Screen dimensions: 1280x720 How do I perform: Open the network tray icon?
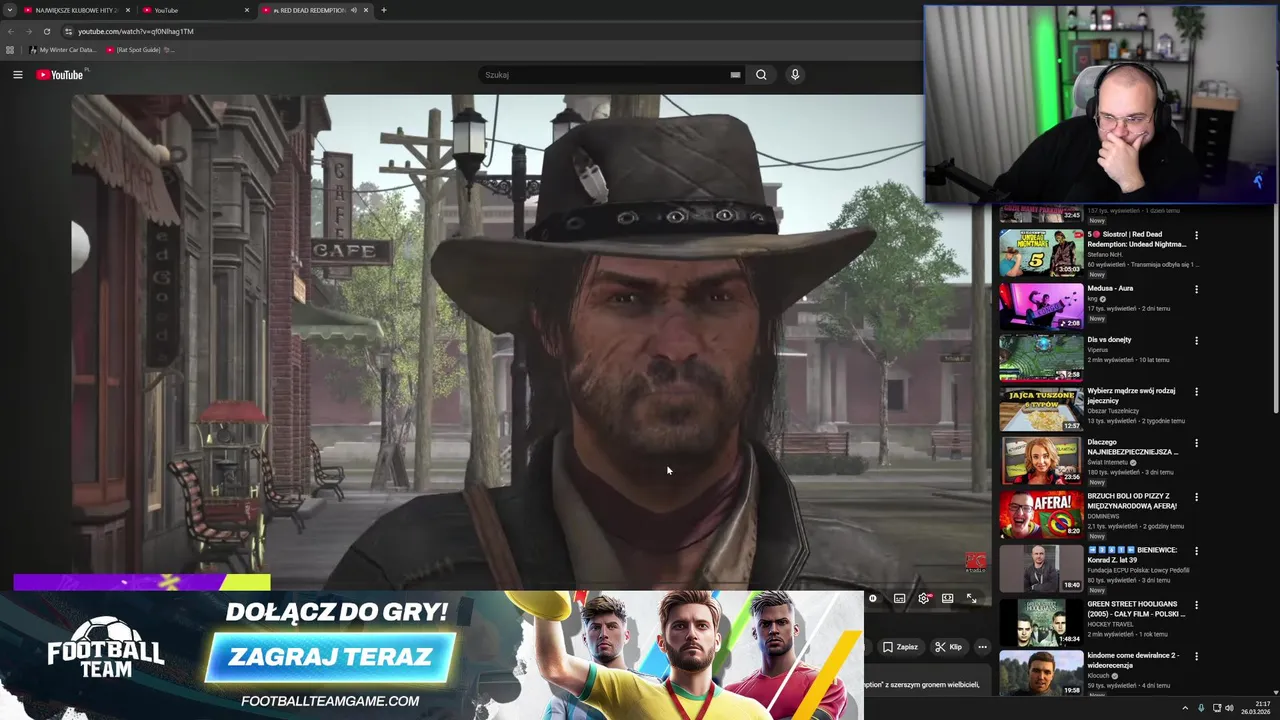coord(1216,708)
